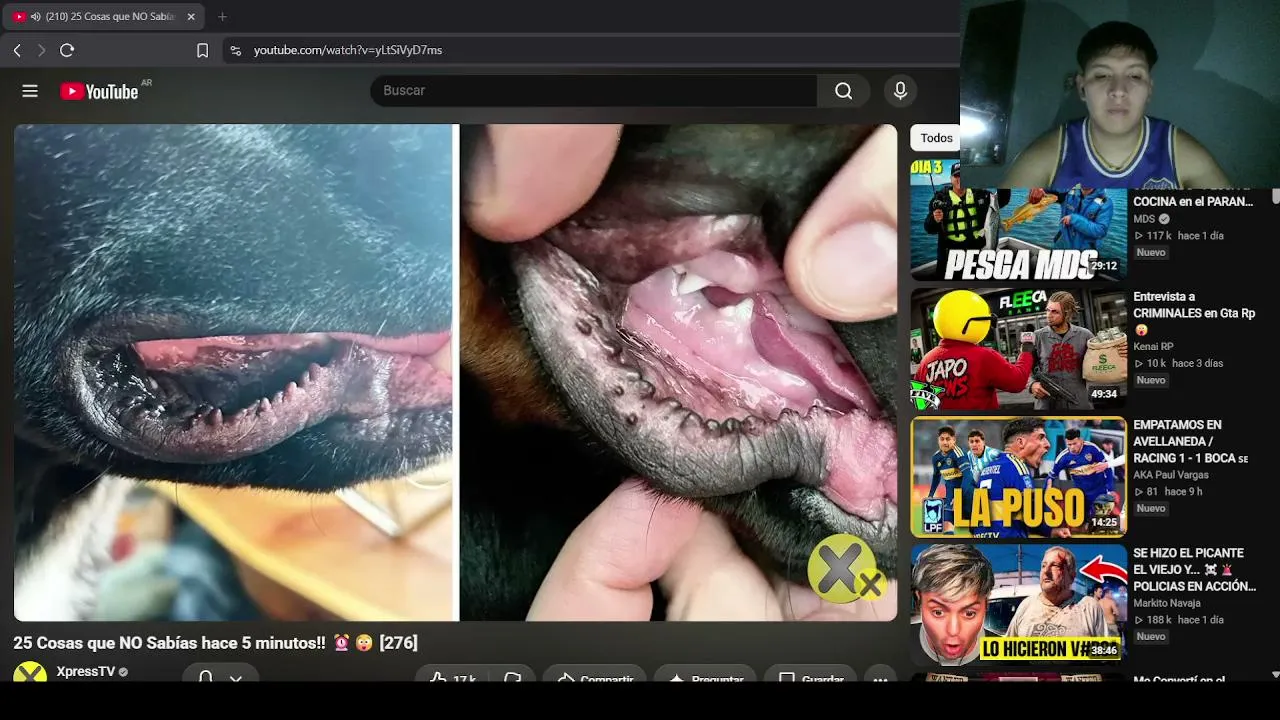Open the LO HICIERON video thumbnail

pyautogui.click(x=1018, y=605)
